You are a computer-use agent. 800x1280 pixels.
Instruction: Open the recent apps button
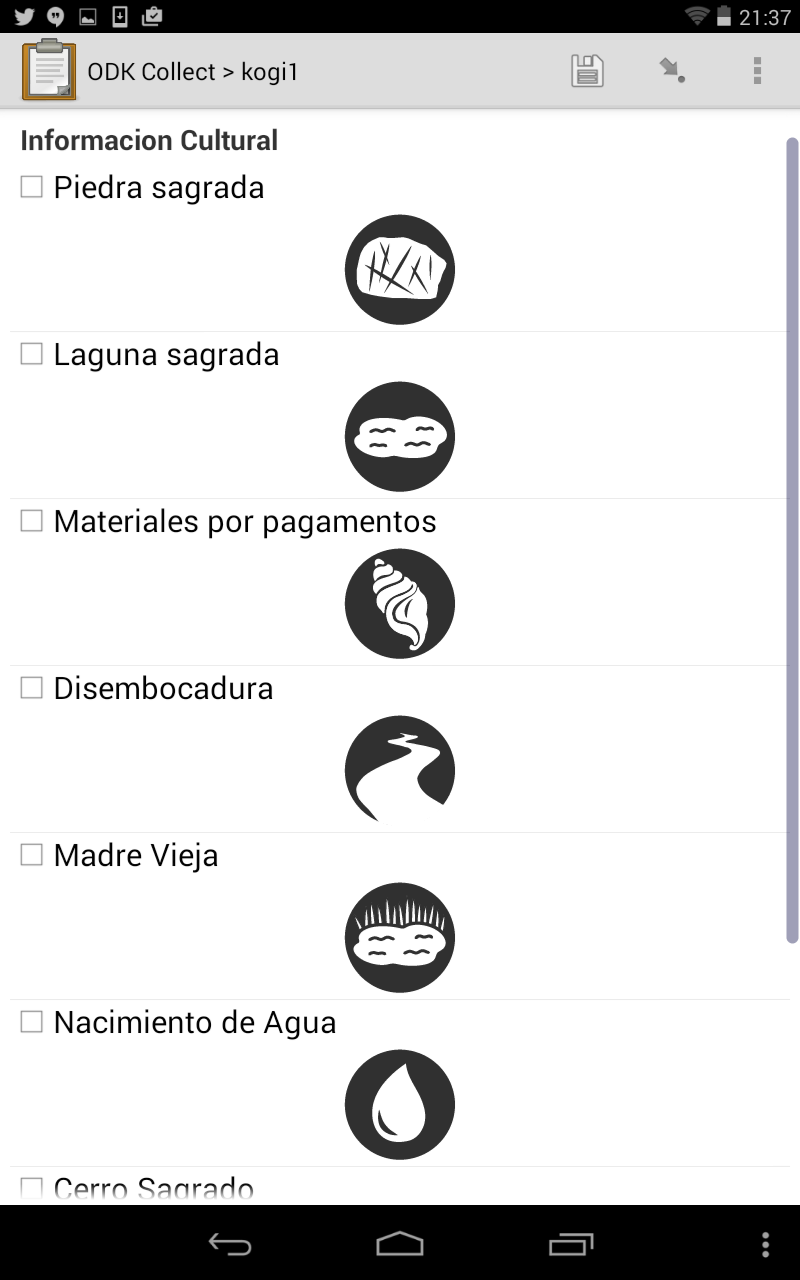[571, 1244]
